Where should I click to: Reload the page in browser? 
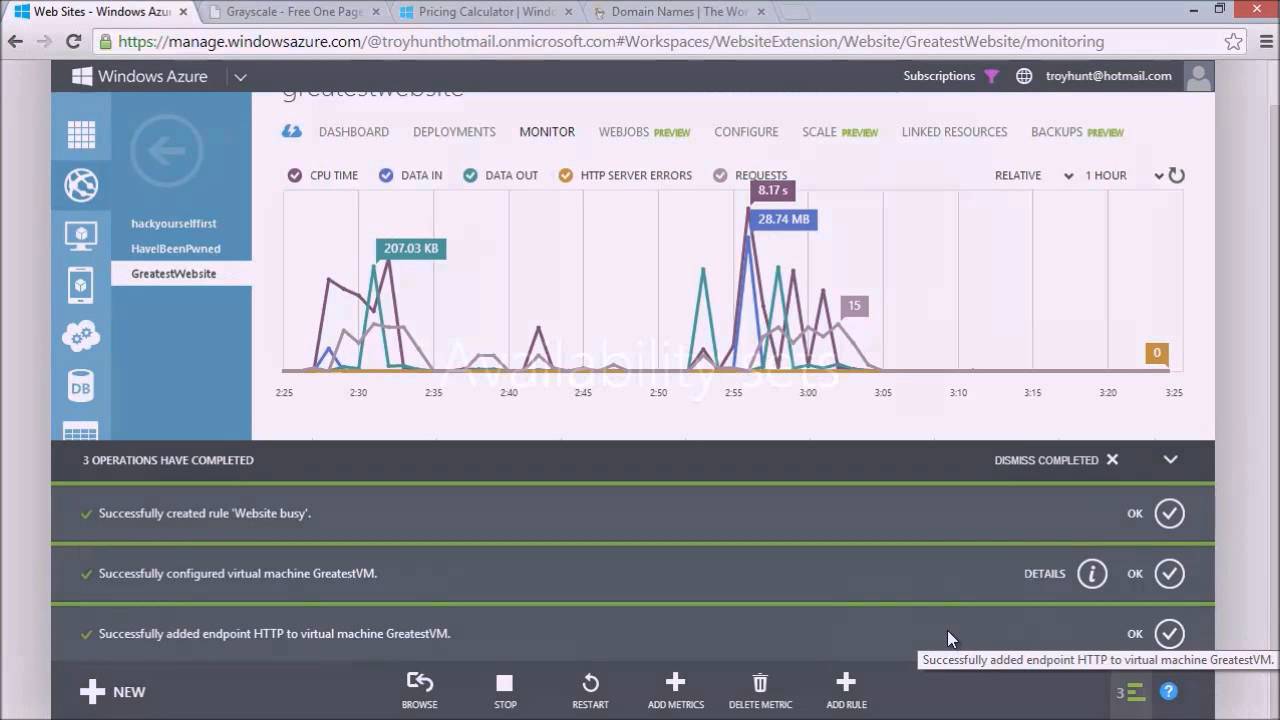(73, 42)
